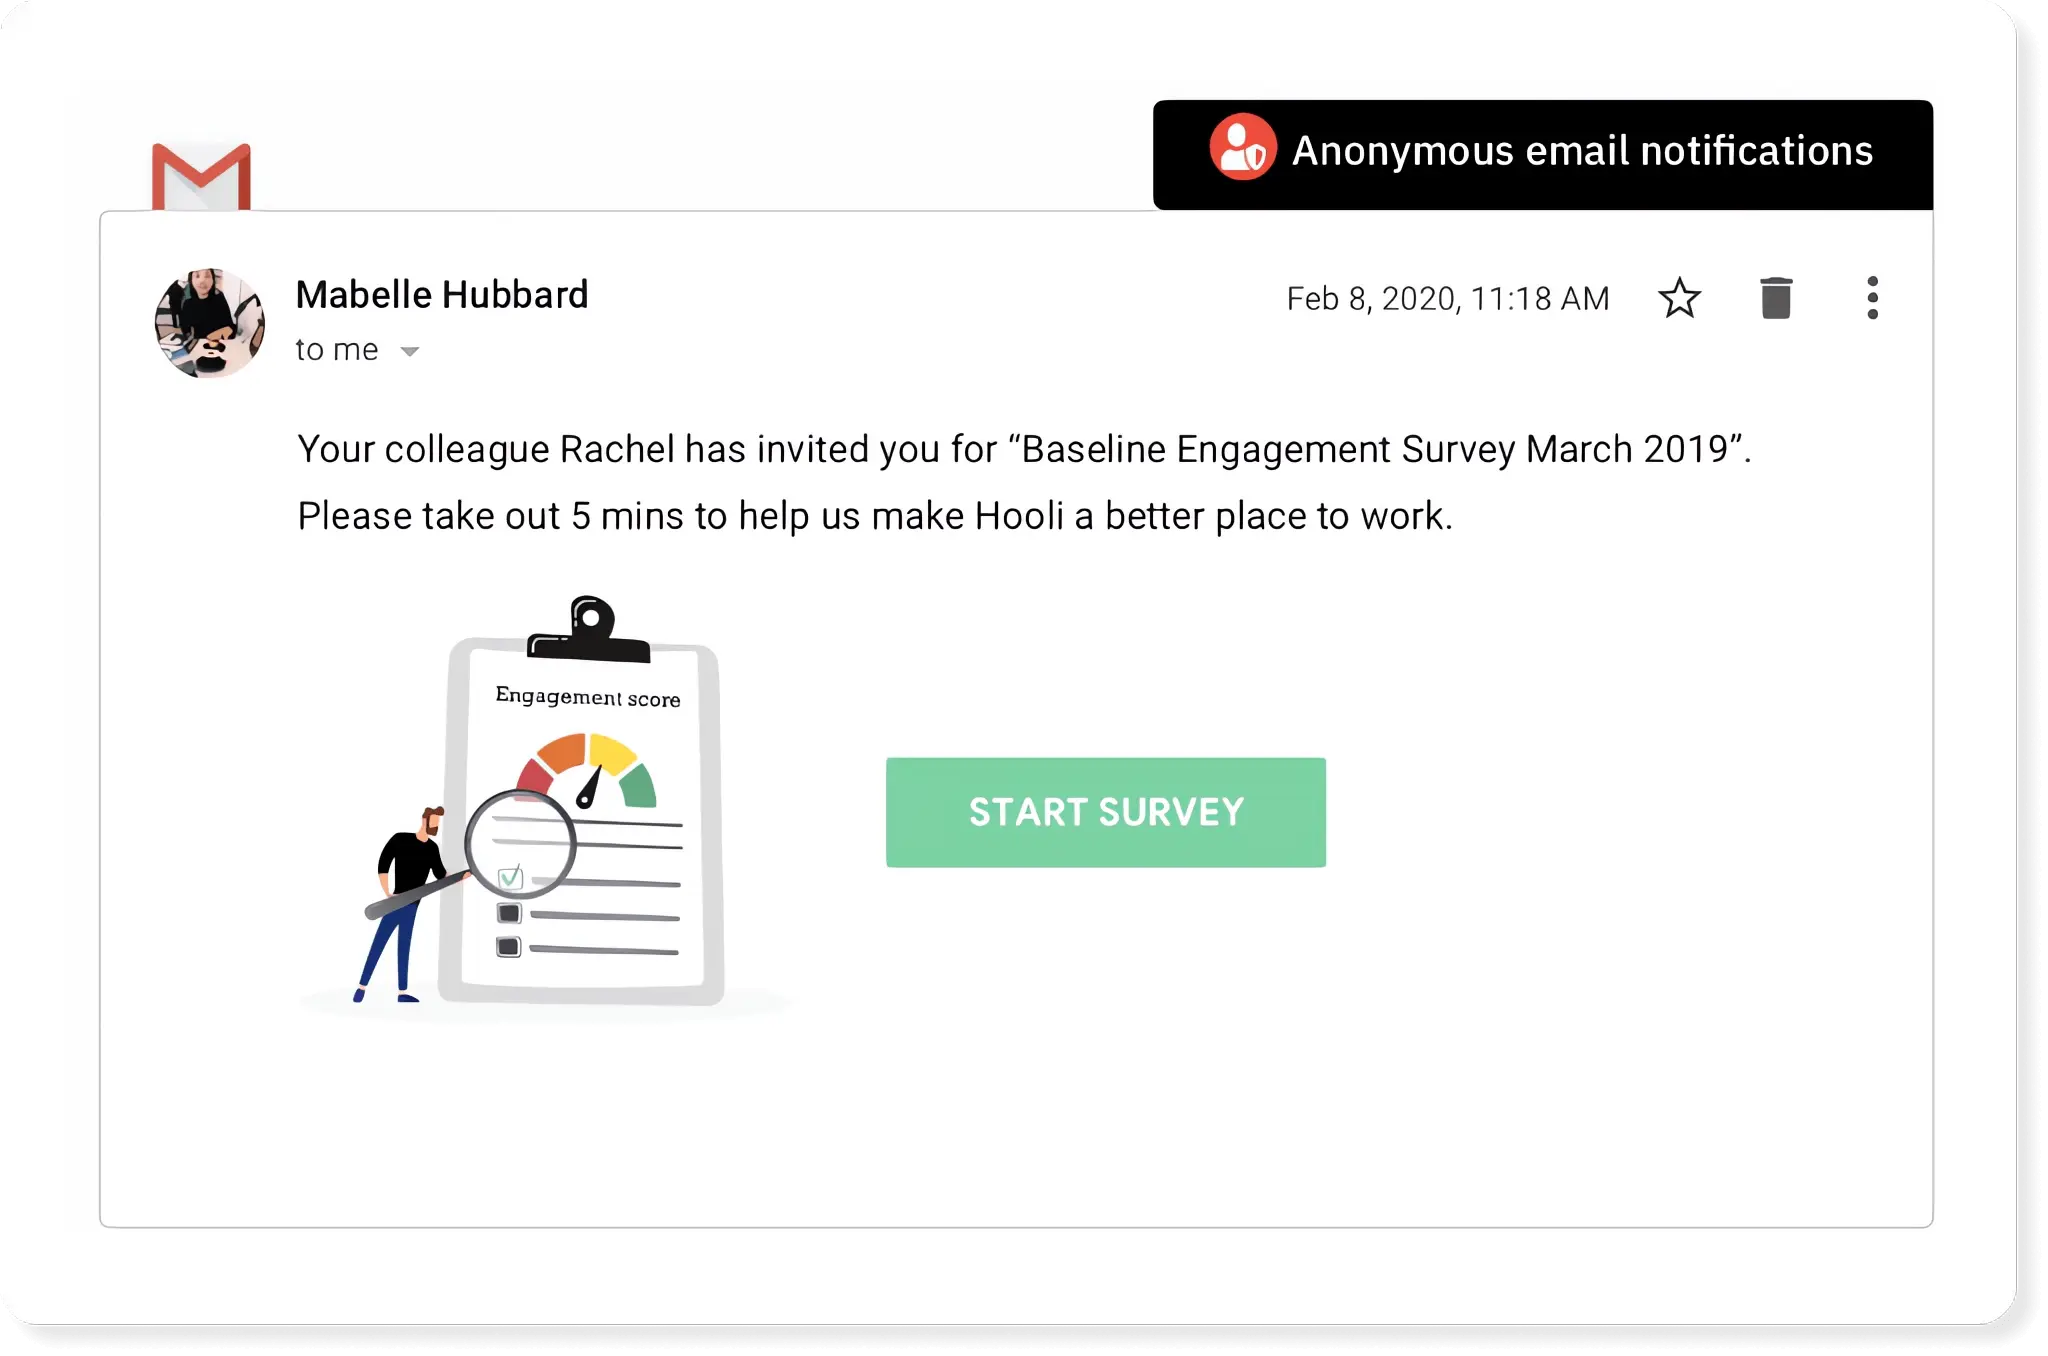Viewport: 2048px width, 1356px height.
Task: Expand details under sender name Mabelle Hubbard
Action: pyautogui.click(x=410, y=351)
